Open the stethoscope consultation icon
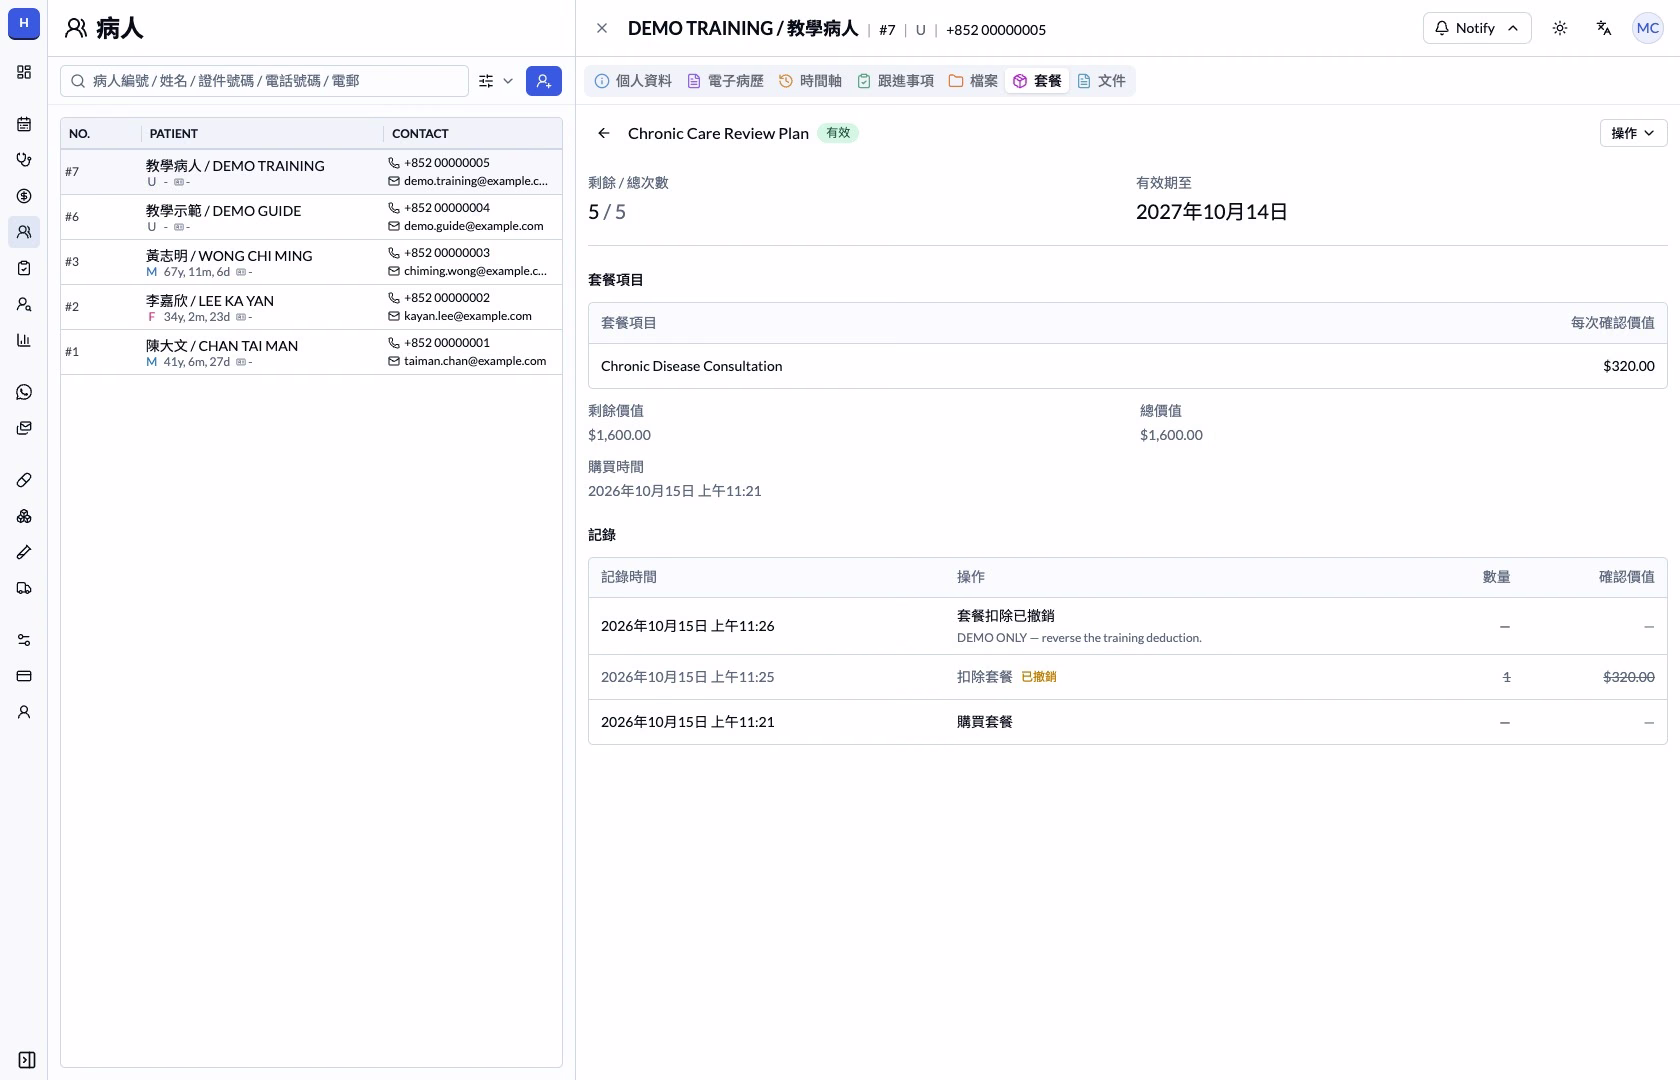This screenshot has height=1080, width=1680. pyautogui.click(x=24, y=160)
